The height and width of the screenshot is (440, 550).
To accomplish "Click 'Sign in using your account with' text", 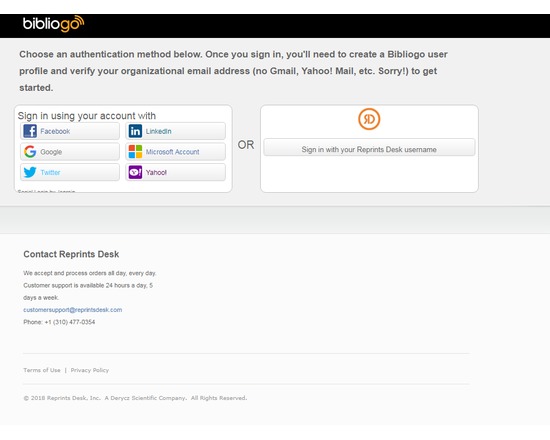I will click(x=87, y=116).
